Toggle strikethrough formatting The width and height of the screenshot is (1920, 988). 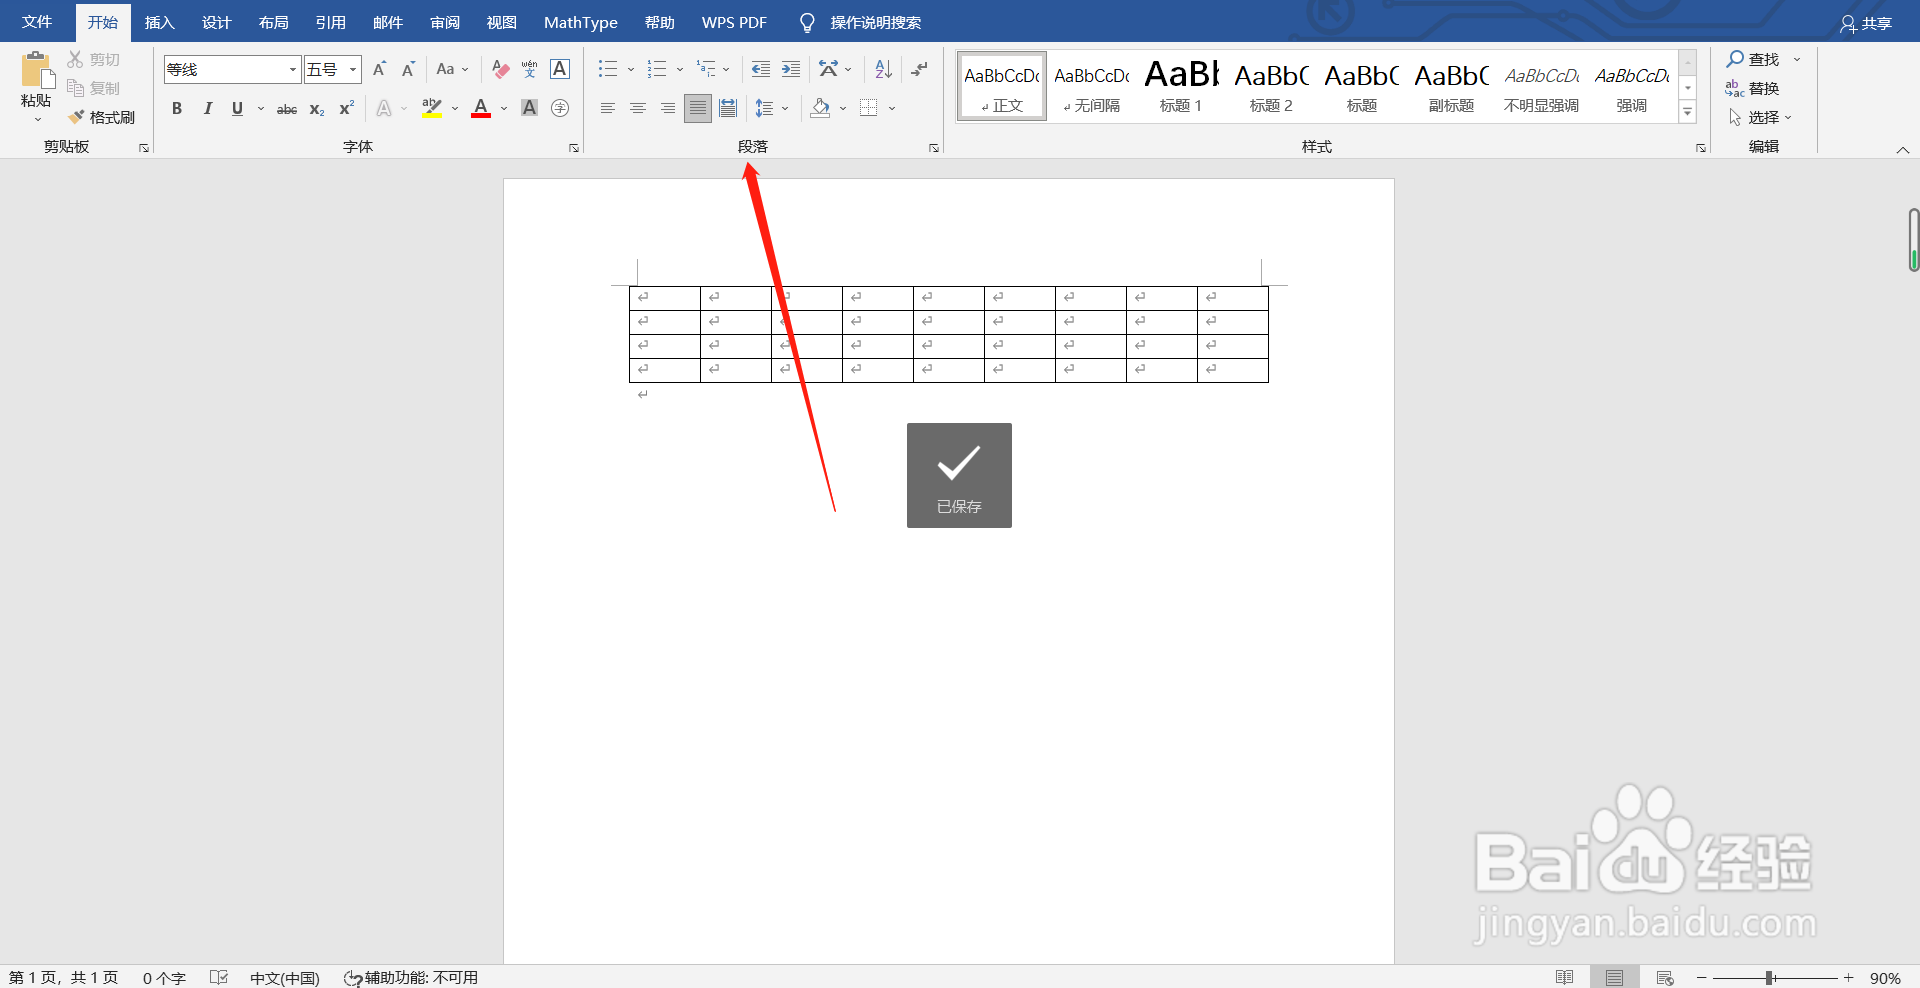pyautogui.click(x=287, y=109)
